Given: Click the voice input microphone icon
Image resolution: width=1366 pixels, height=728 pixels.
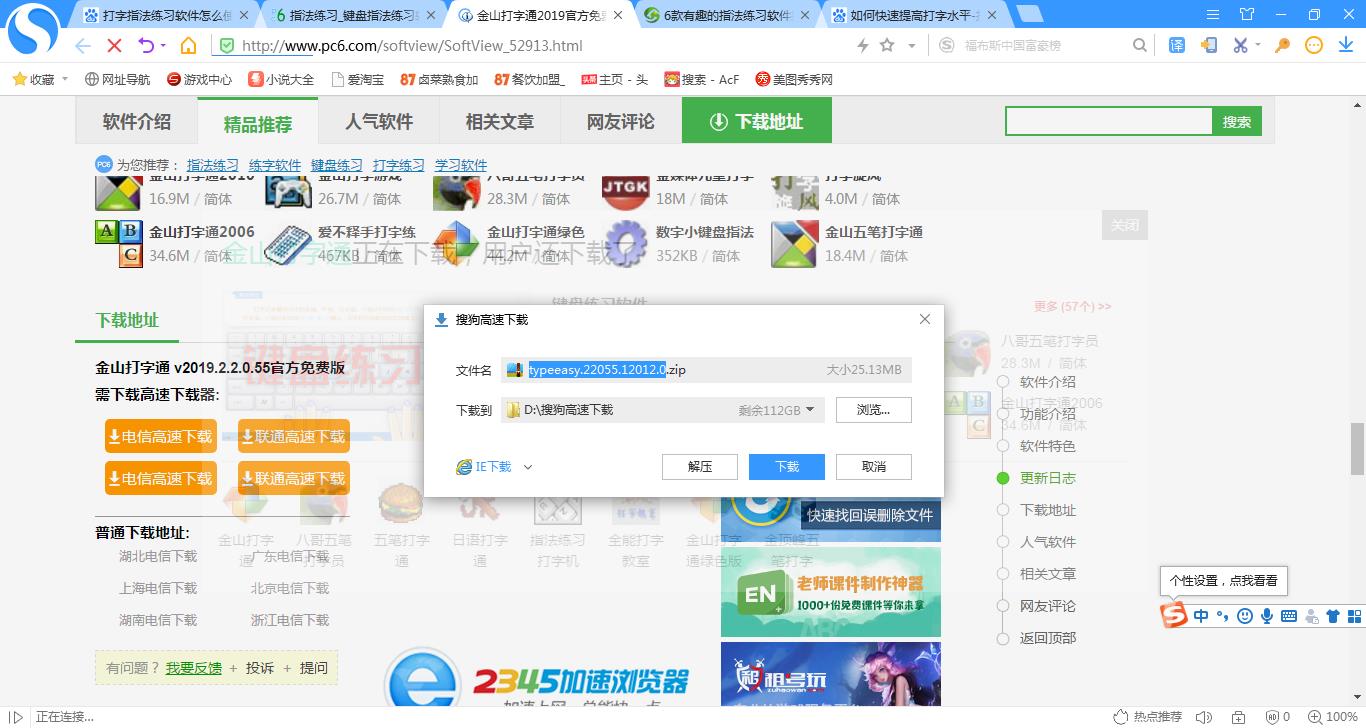Looking at the screenshot, I should click(x=1267, y=616).
